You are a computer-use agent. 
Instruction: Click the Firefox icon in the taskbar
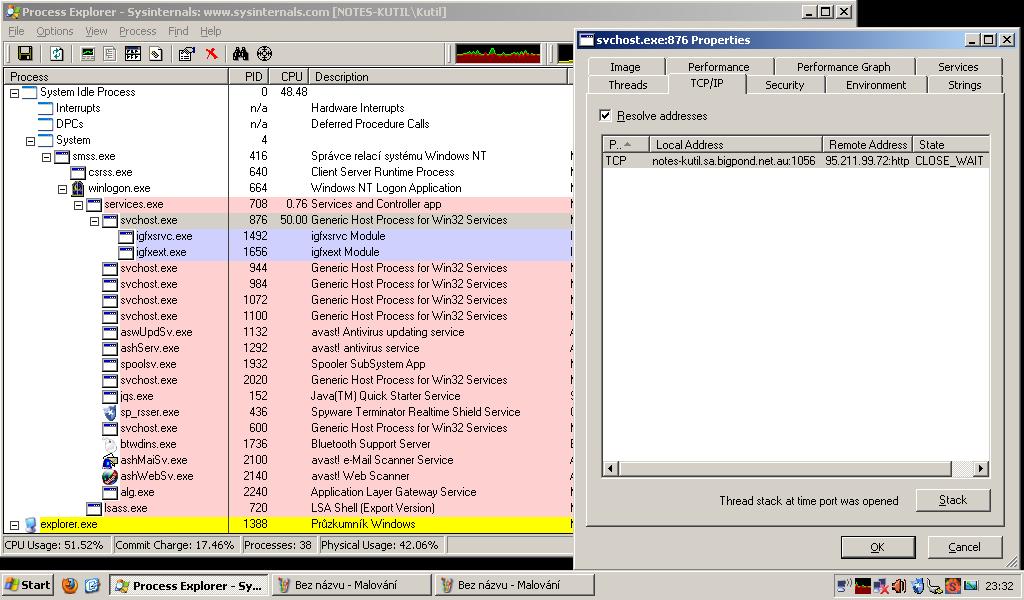[69, 586]
